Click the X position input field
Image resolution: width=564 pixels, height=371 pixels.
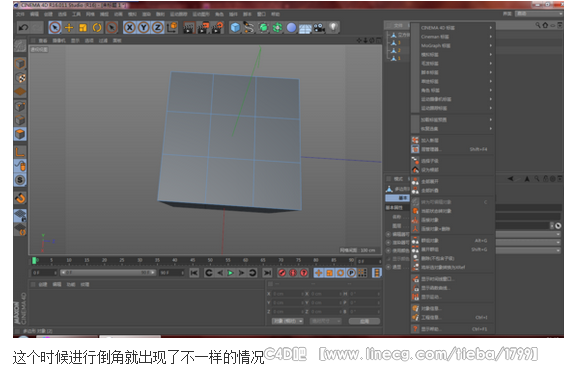click(x=287, y=294)
